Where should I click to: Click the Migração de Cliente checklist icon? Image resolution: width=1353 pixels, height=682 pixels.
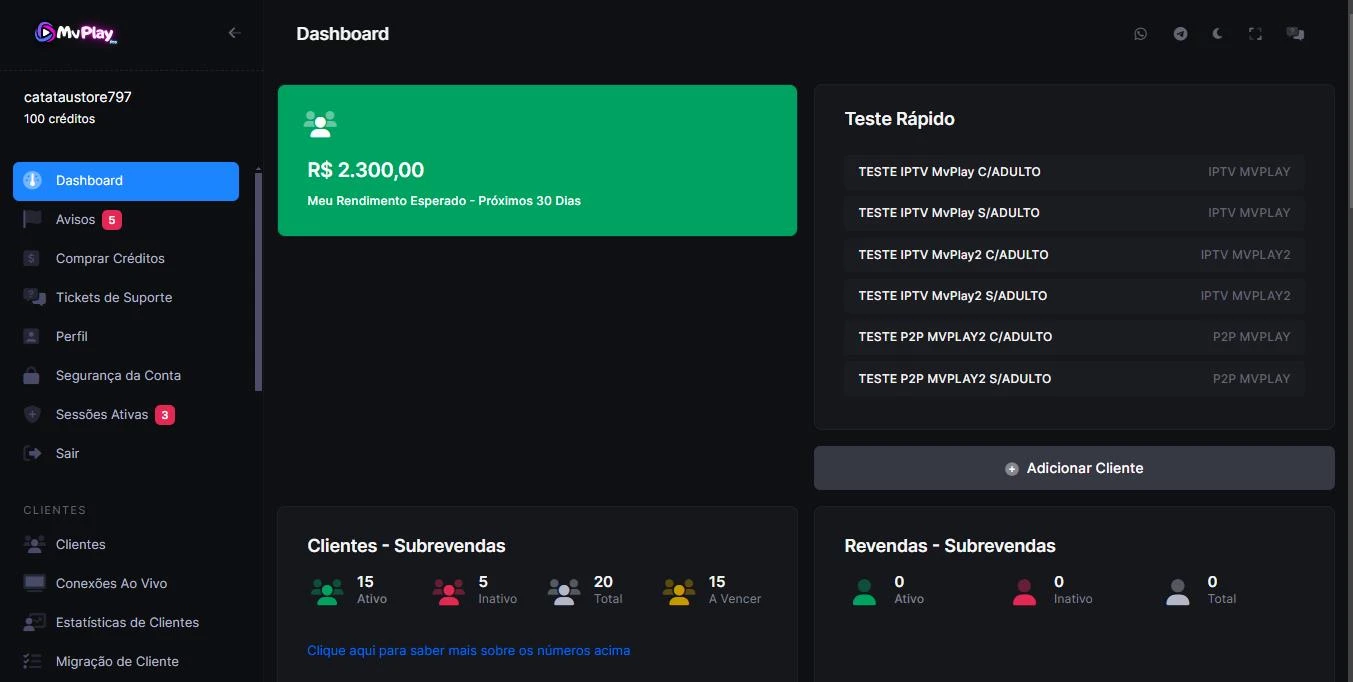[x=31, y=661]
